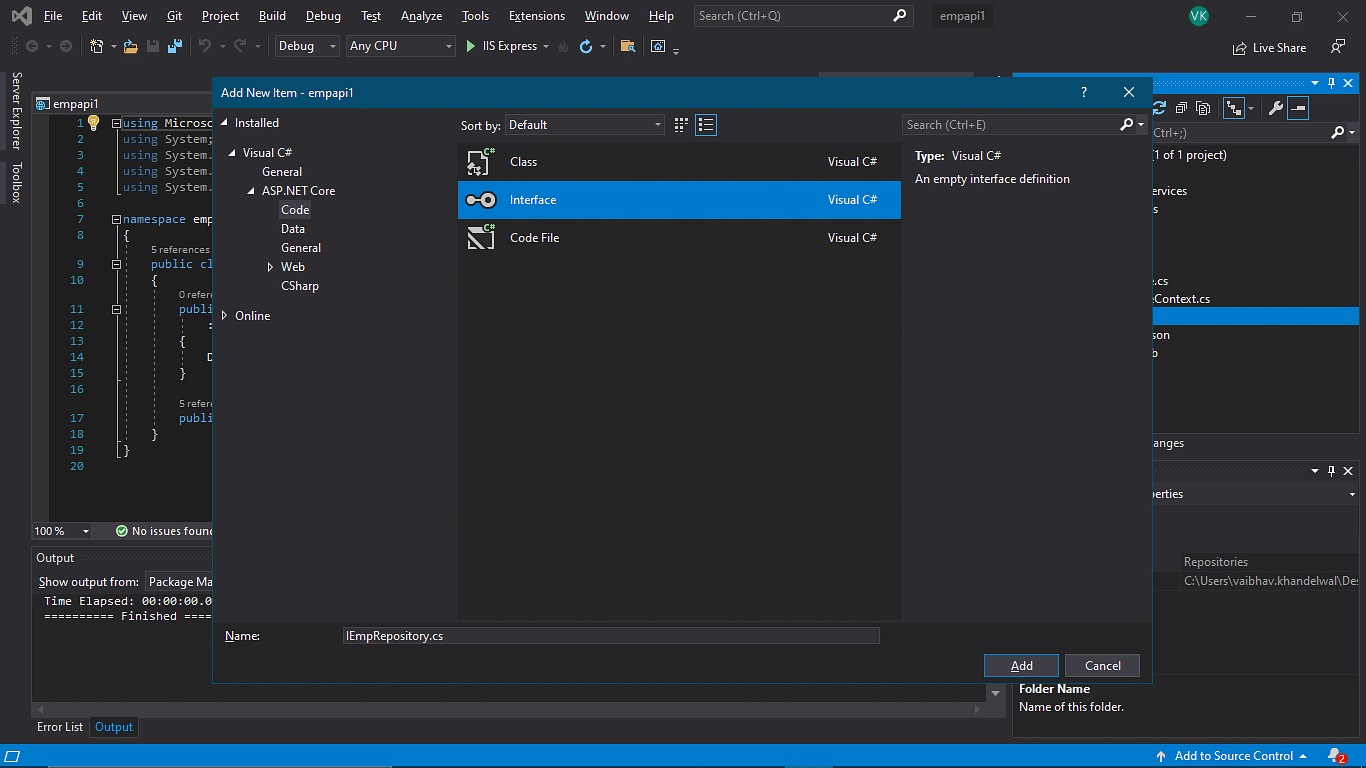Click the Redo arrow icon
Image resolution: width=1366 pixels, height=768 pixels.
pos(241,46)
